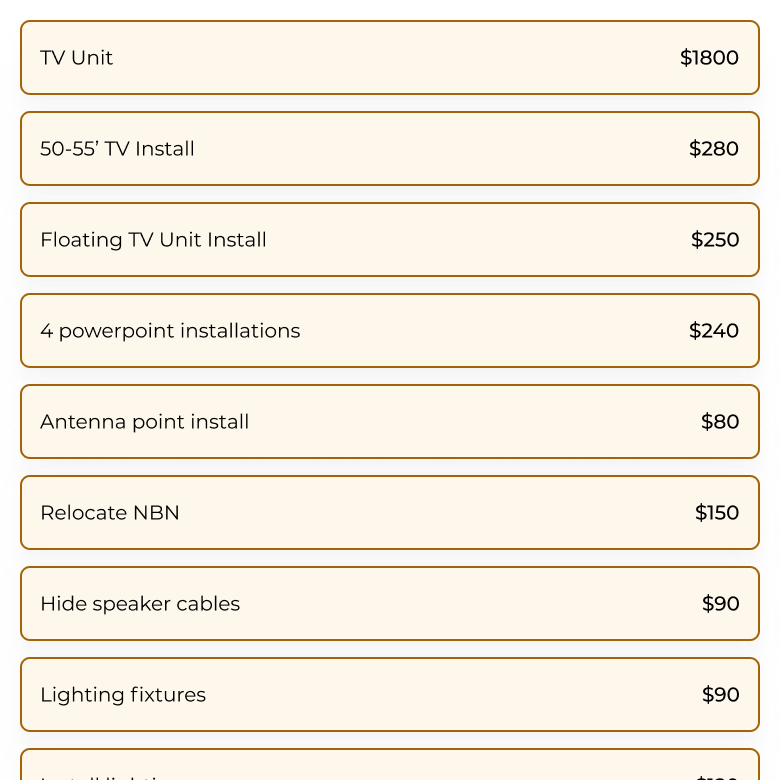Click the $280 price

(x=714, y=149)
